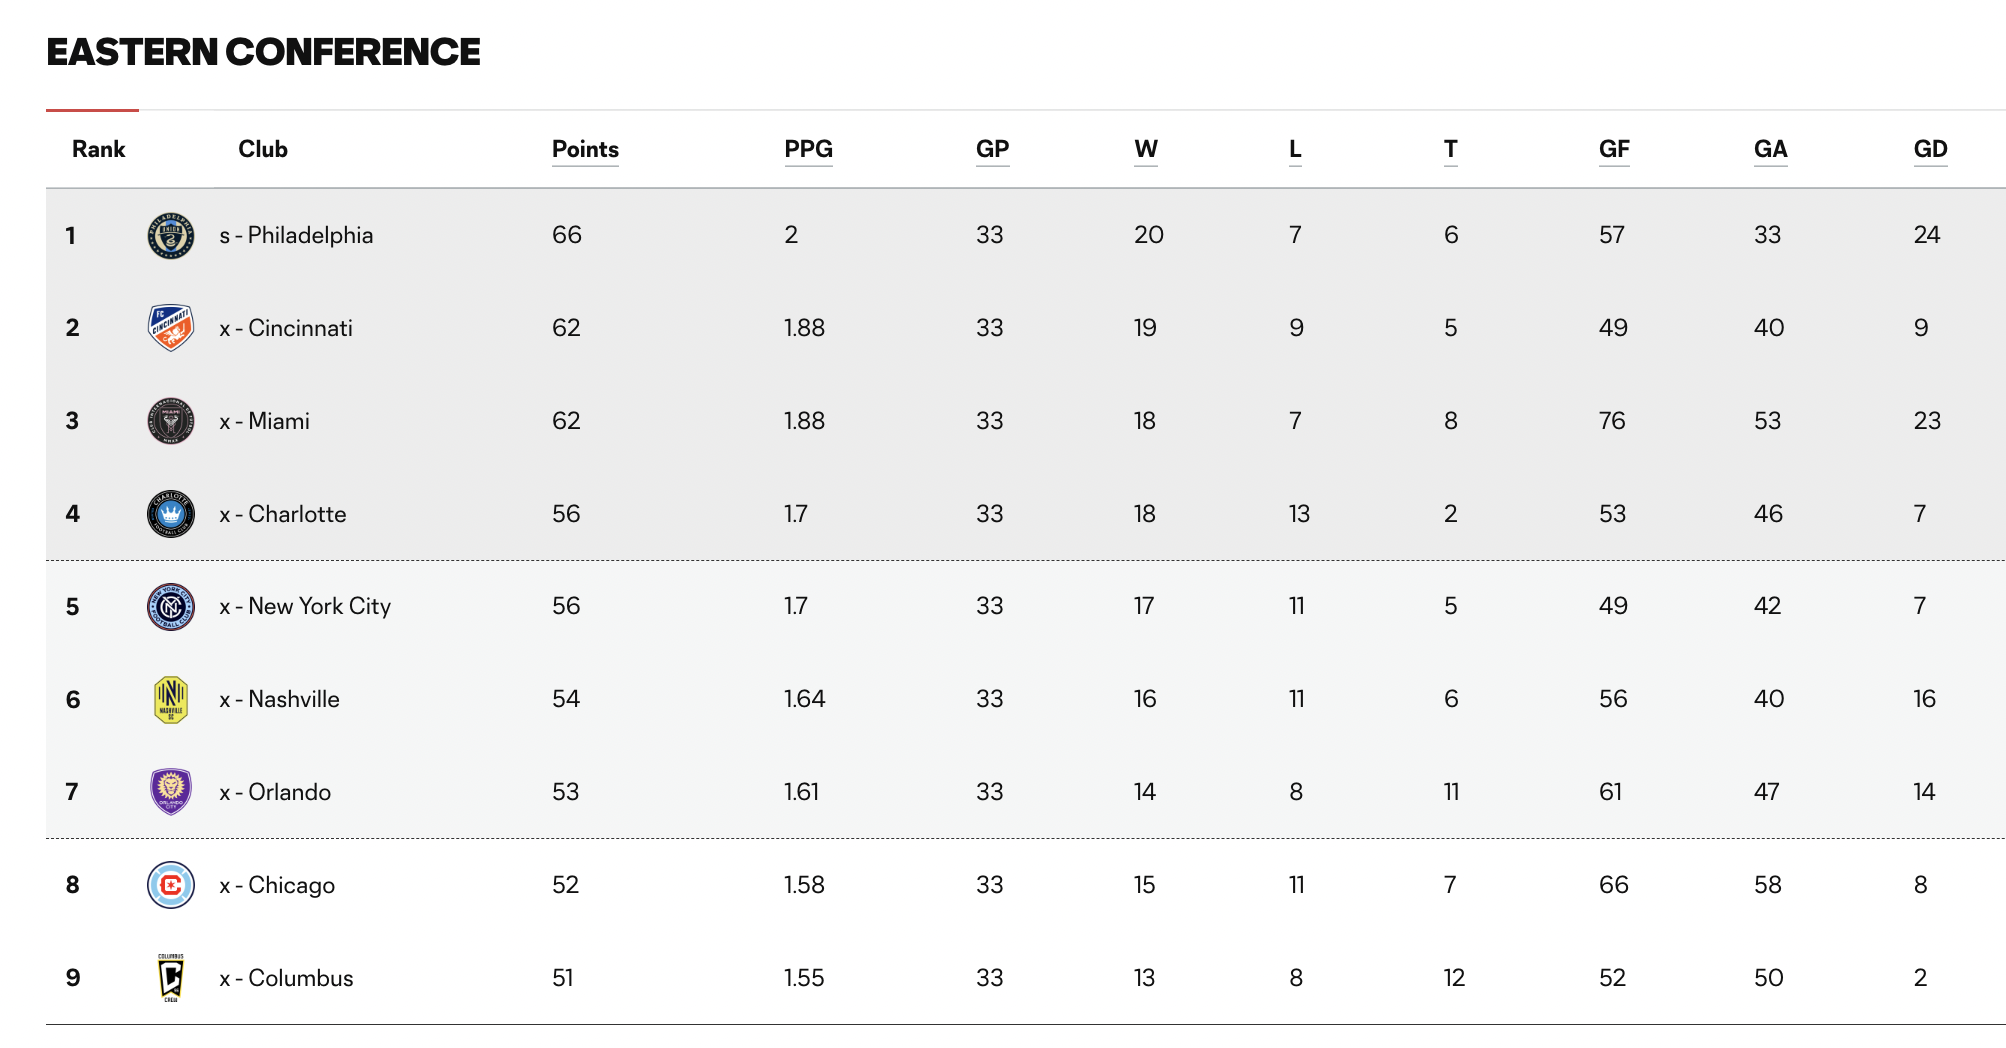Viewport: 2006px width, 1048px height.
Task: Sort by L losses column header
Action: 1295,150
